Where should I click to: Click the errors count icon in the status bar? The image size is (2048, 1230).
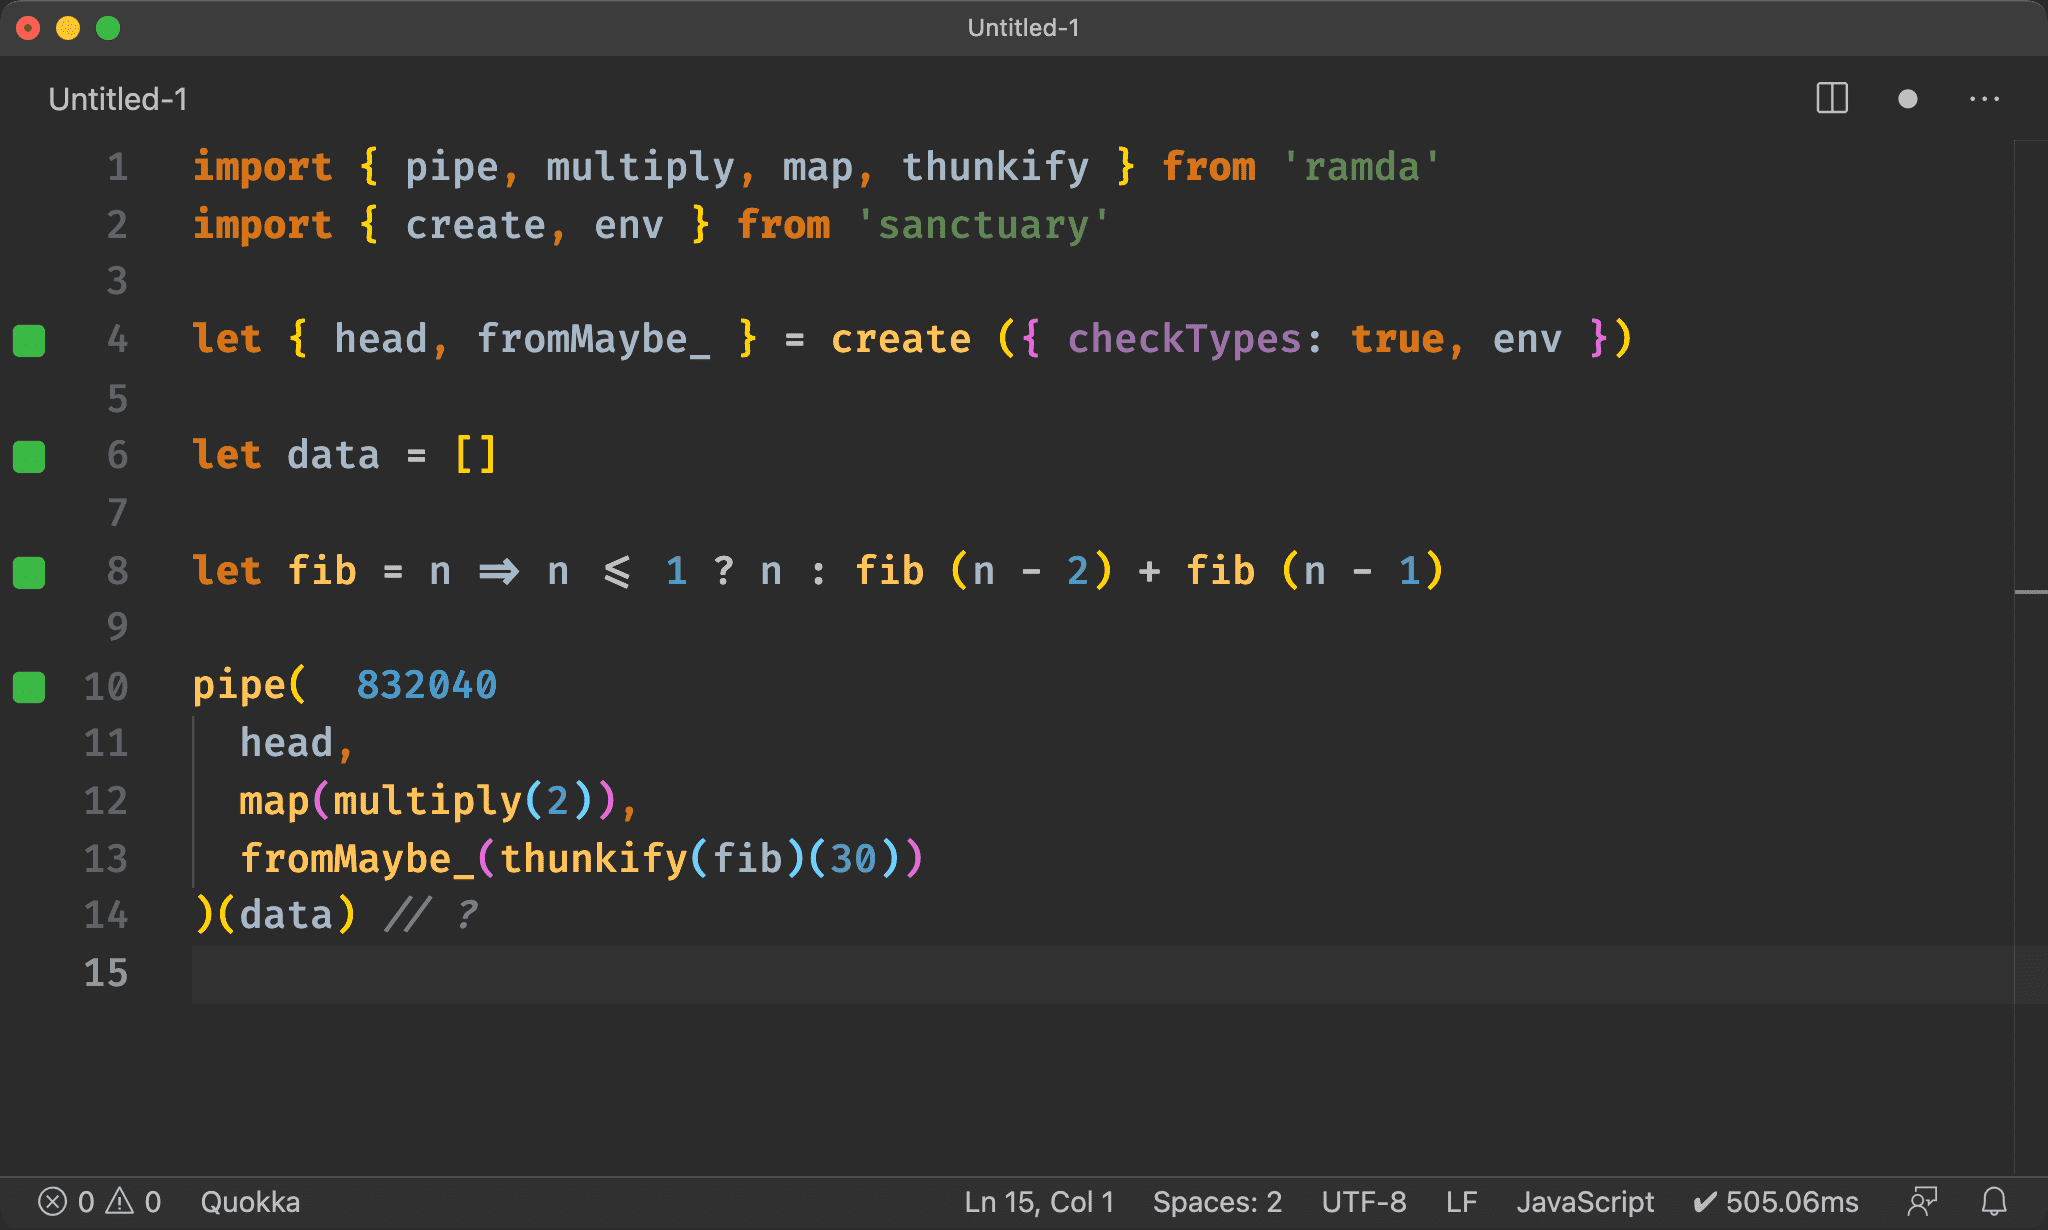[x=52, y=1201]
